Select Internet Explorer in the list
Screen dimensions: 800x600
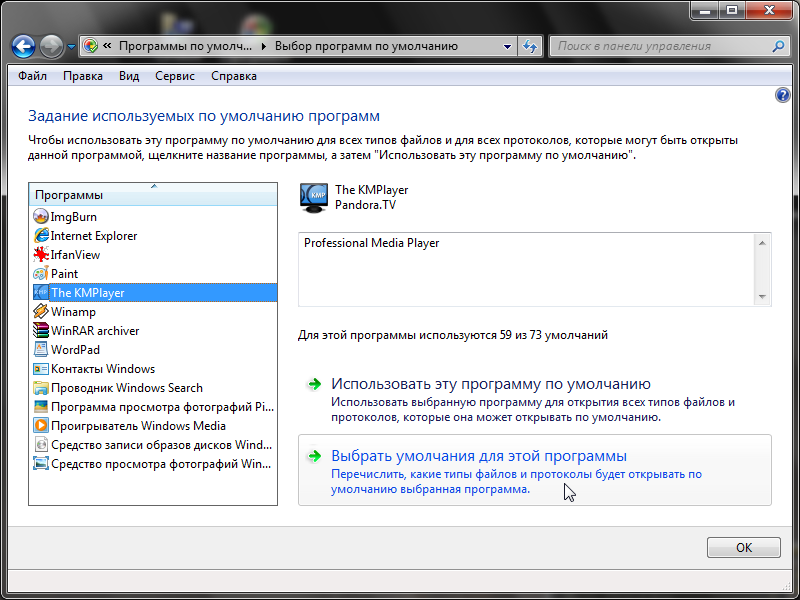tap(153, 235)
